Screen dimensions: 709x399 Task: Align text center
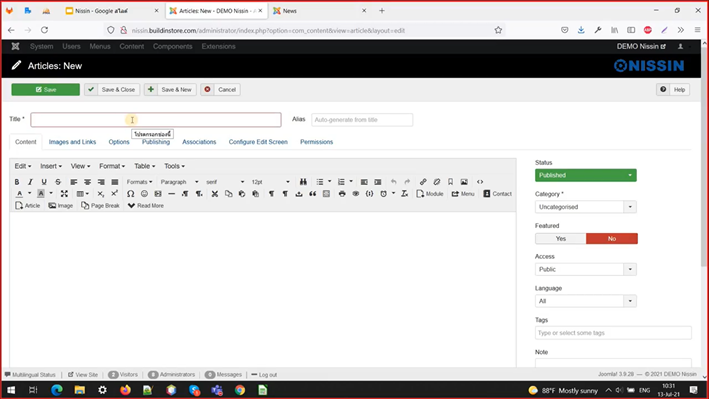click(87, 182)
